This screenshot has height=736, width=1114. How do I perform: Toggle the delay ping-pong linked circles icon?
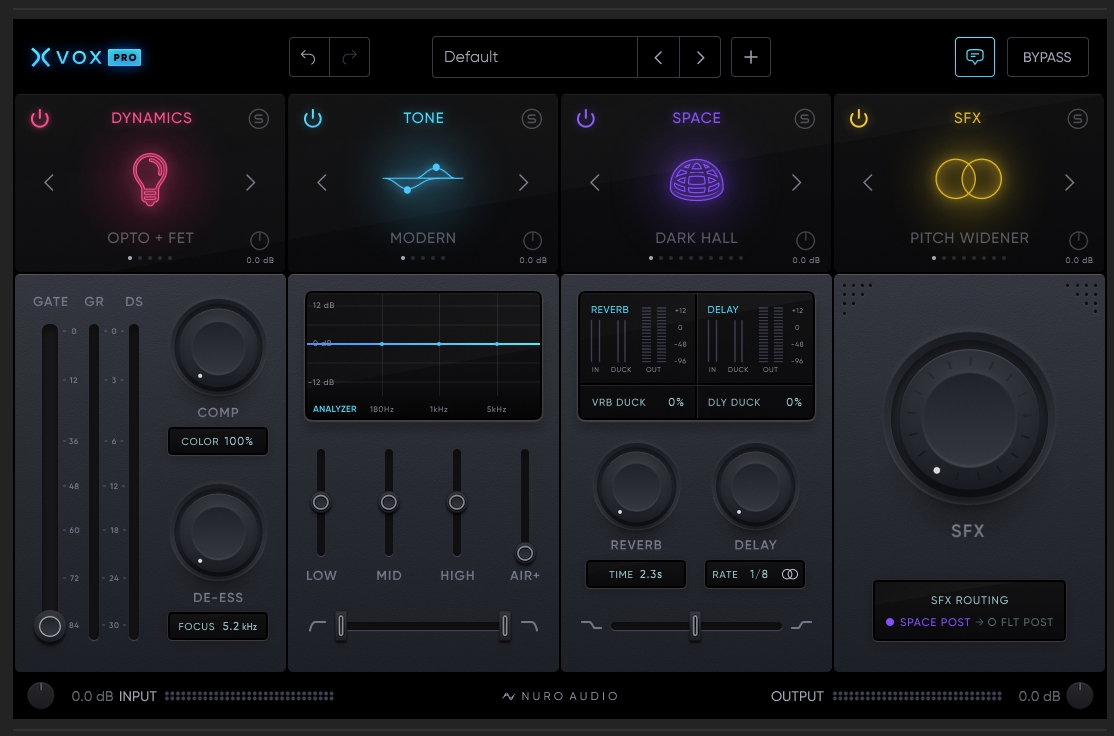point(789,575)
